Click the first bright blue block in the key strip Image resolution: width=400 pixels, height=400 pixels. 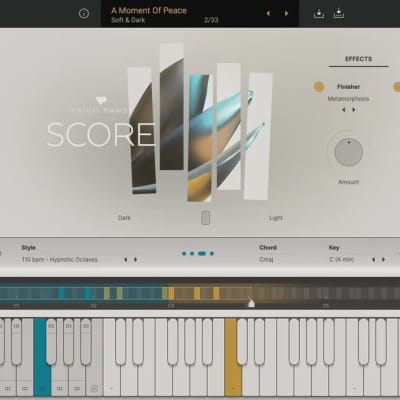[61, 293]
